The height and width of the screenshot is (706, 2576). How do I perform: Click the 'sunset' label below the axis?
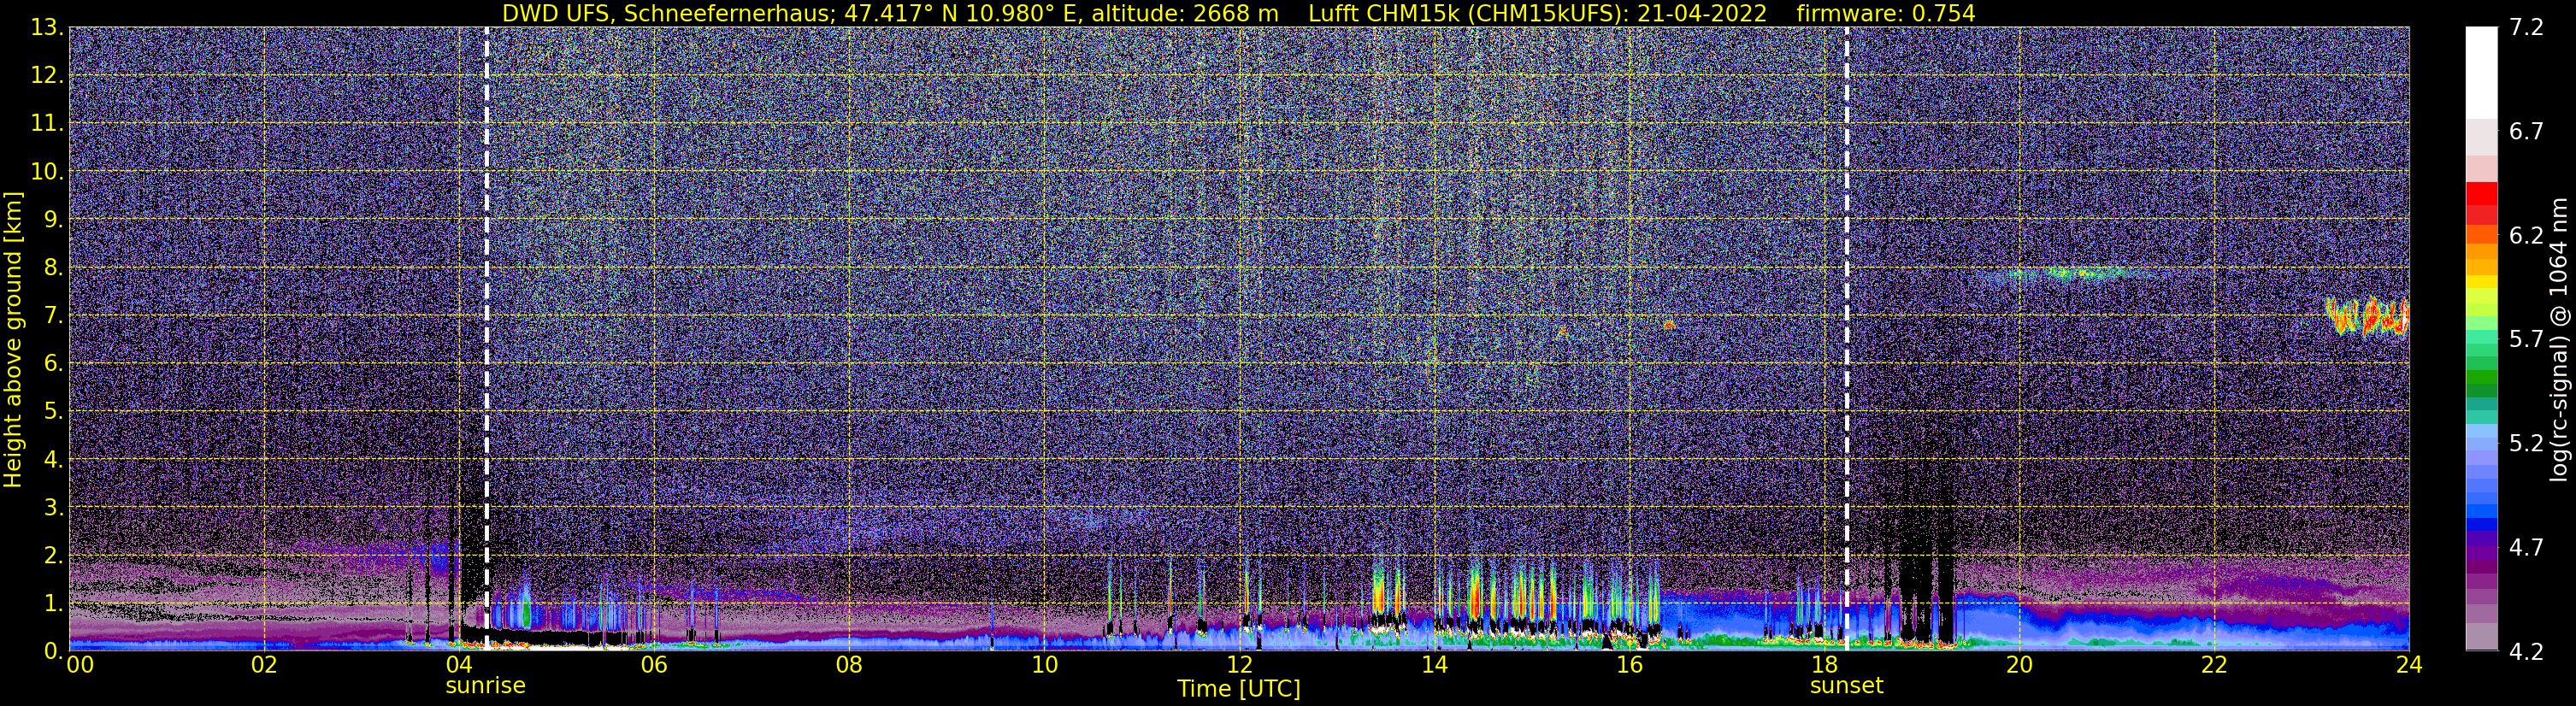1846,686
